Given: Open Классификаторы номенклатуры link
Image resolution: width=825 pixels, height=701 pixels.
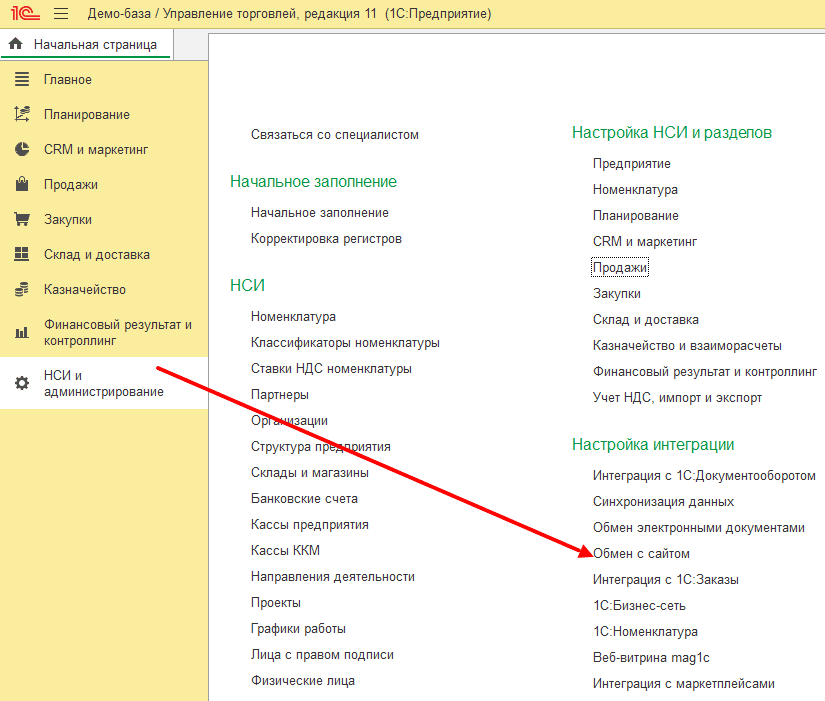Looking at the screenshot, I should coord(345,343).
